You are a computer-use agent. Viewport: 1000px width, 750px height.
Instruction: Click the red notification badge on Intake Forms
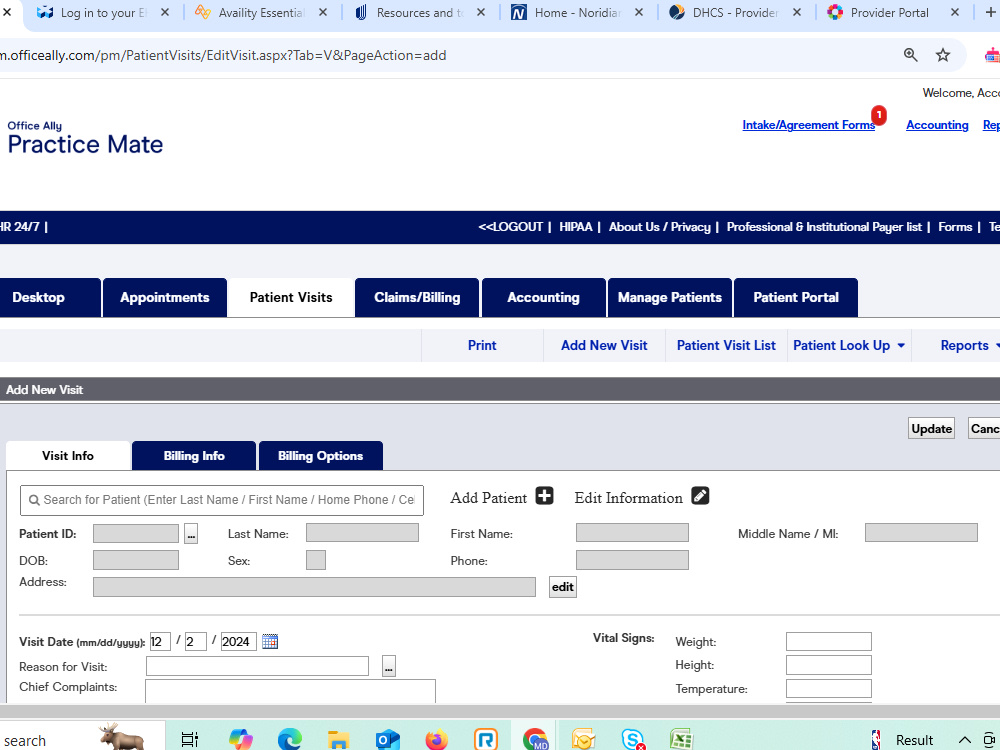click(879, 115)
